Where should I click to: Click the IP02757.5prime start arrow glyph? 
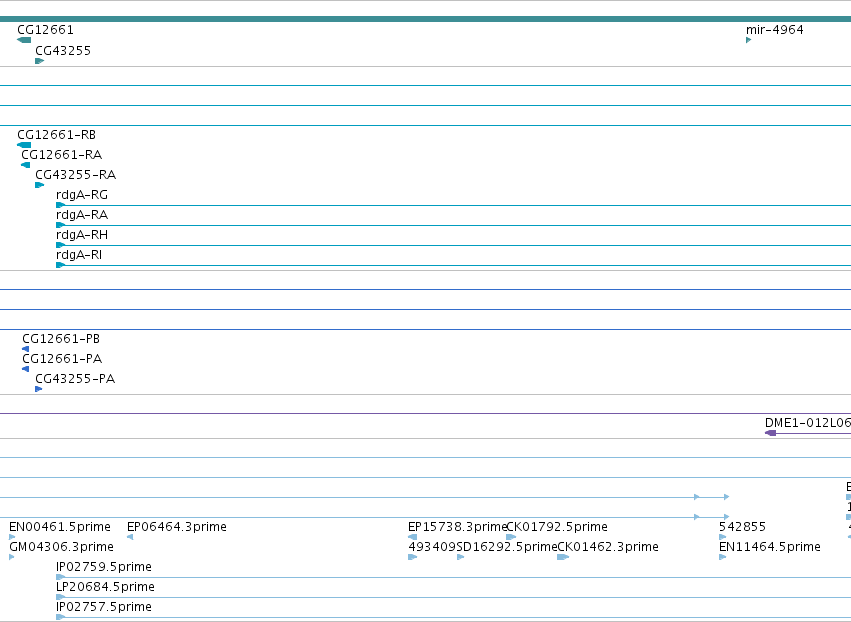(x=60, y=618)
